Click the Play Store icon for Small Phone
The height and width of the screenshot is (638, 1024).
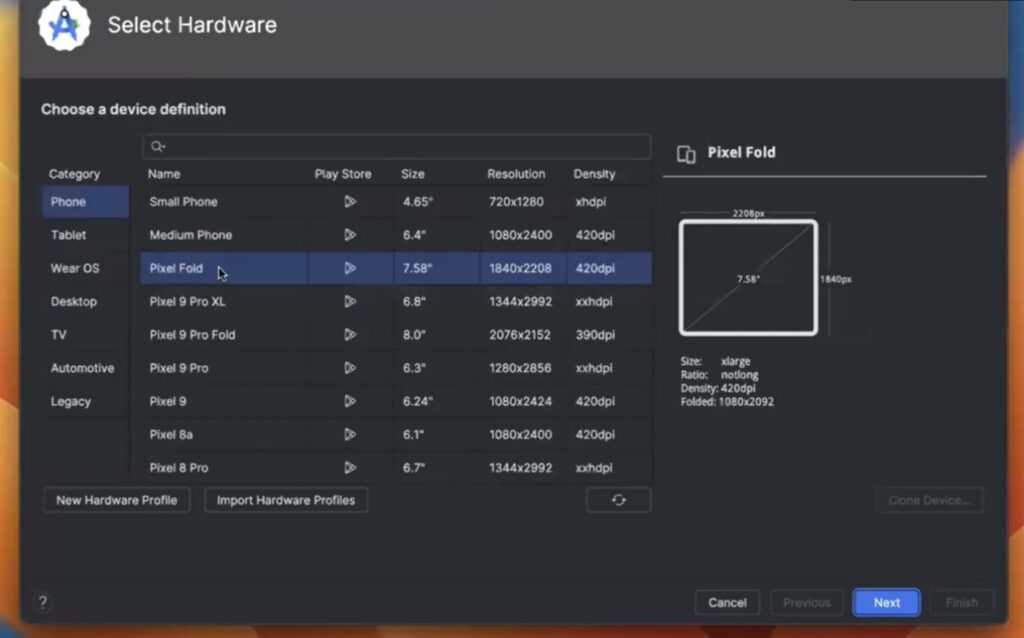coord(351,201)
